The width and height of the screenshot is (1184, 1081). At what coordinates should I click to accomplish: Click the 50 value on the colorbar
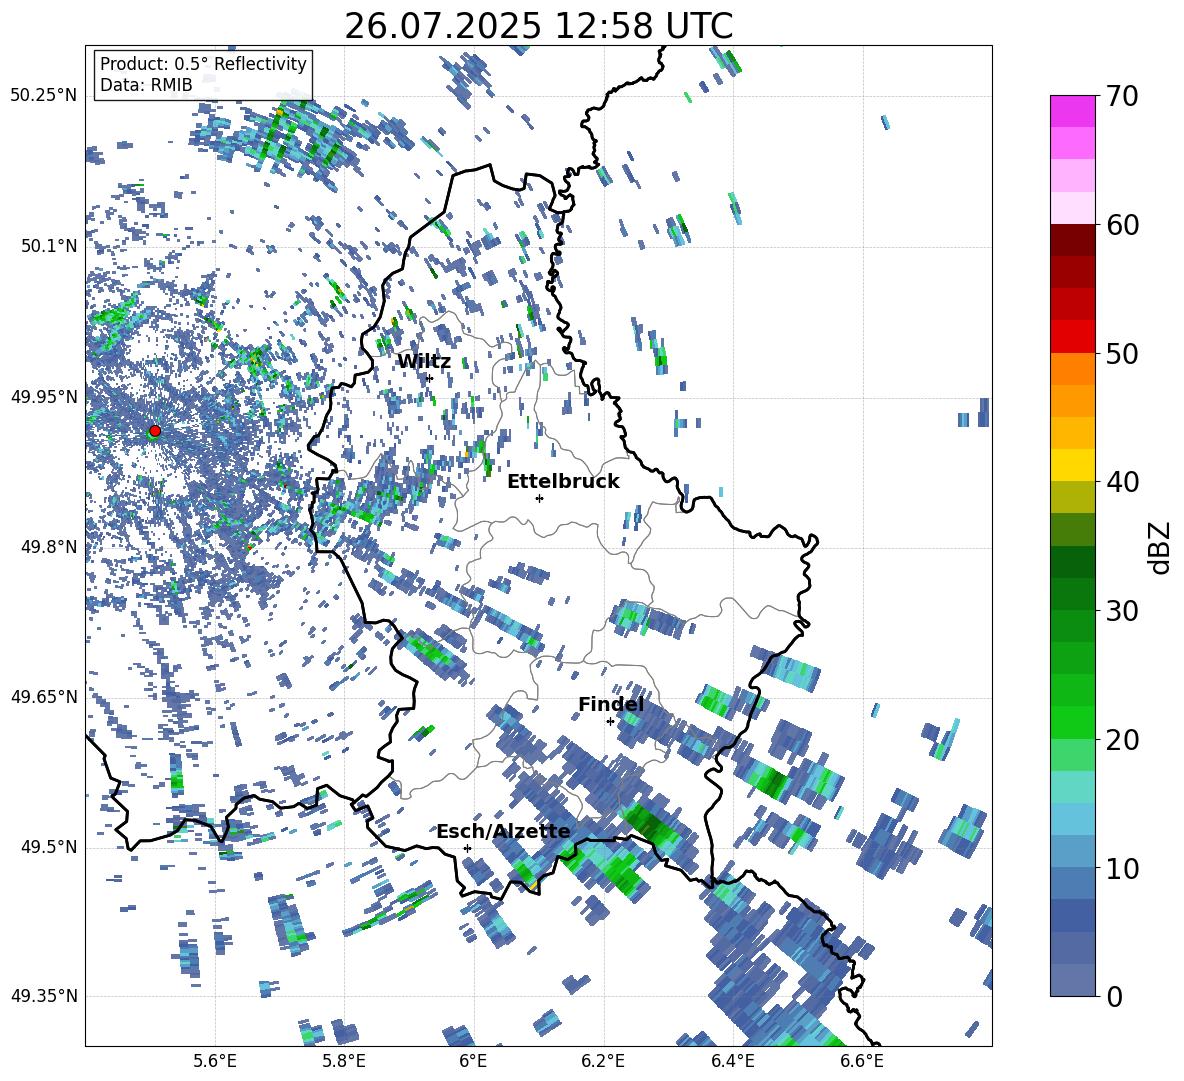(x=1122, y=353)
